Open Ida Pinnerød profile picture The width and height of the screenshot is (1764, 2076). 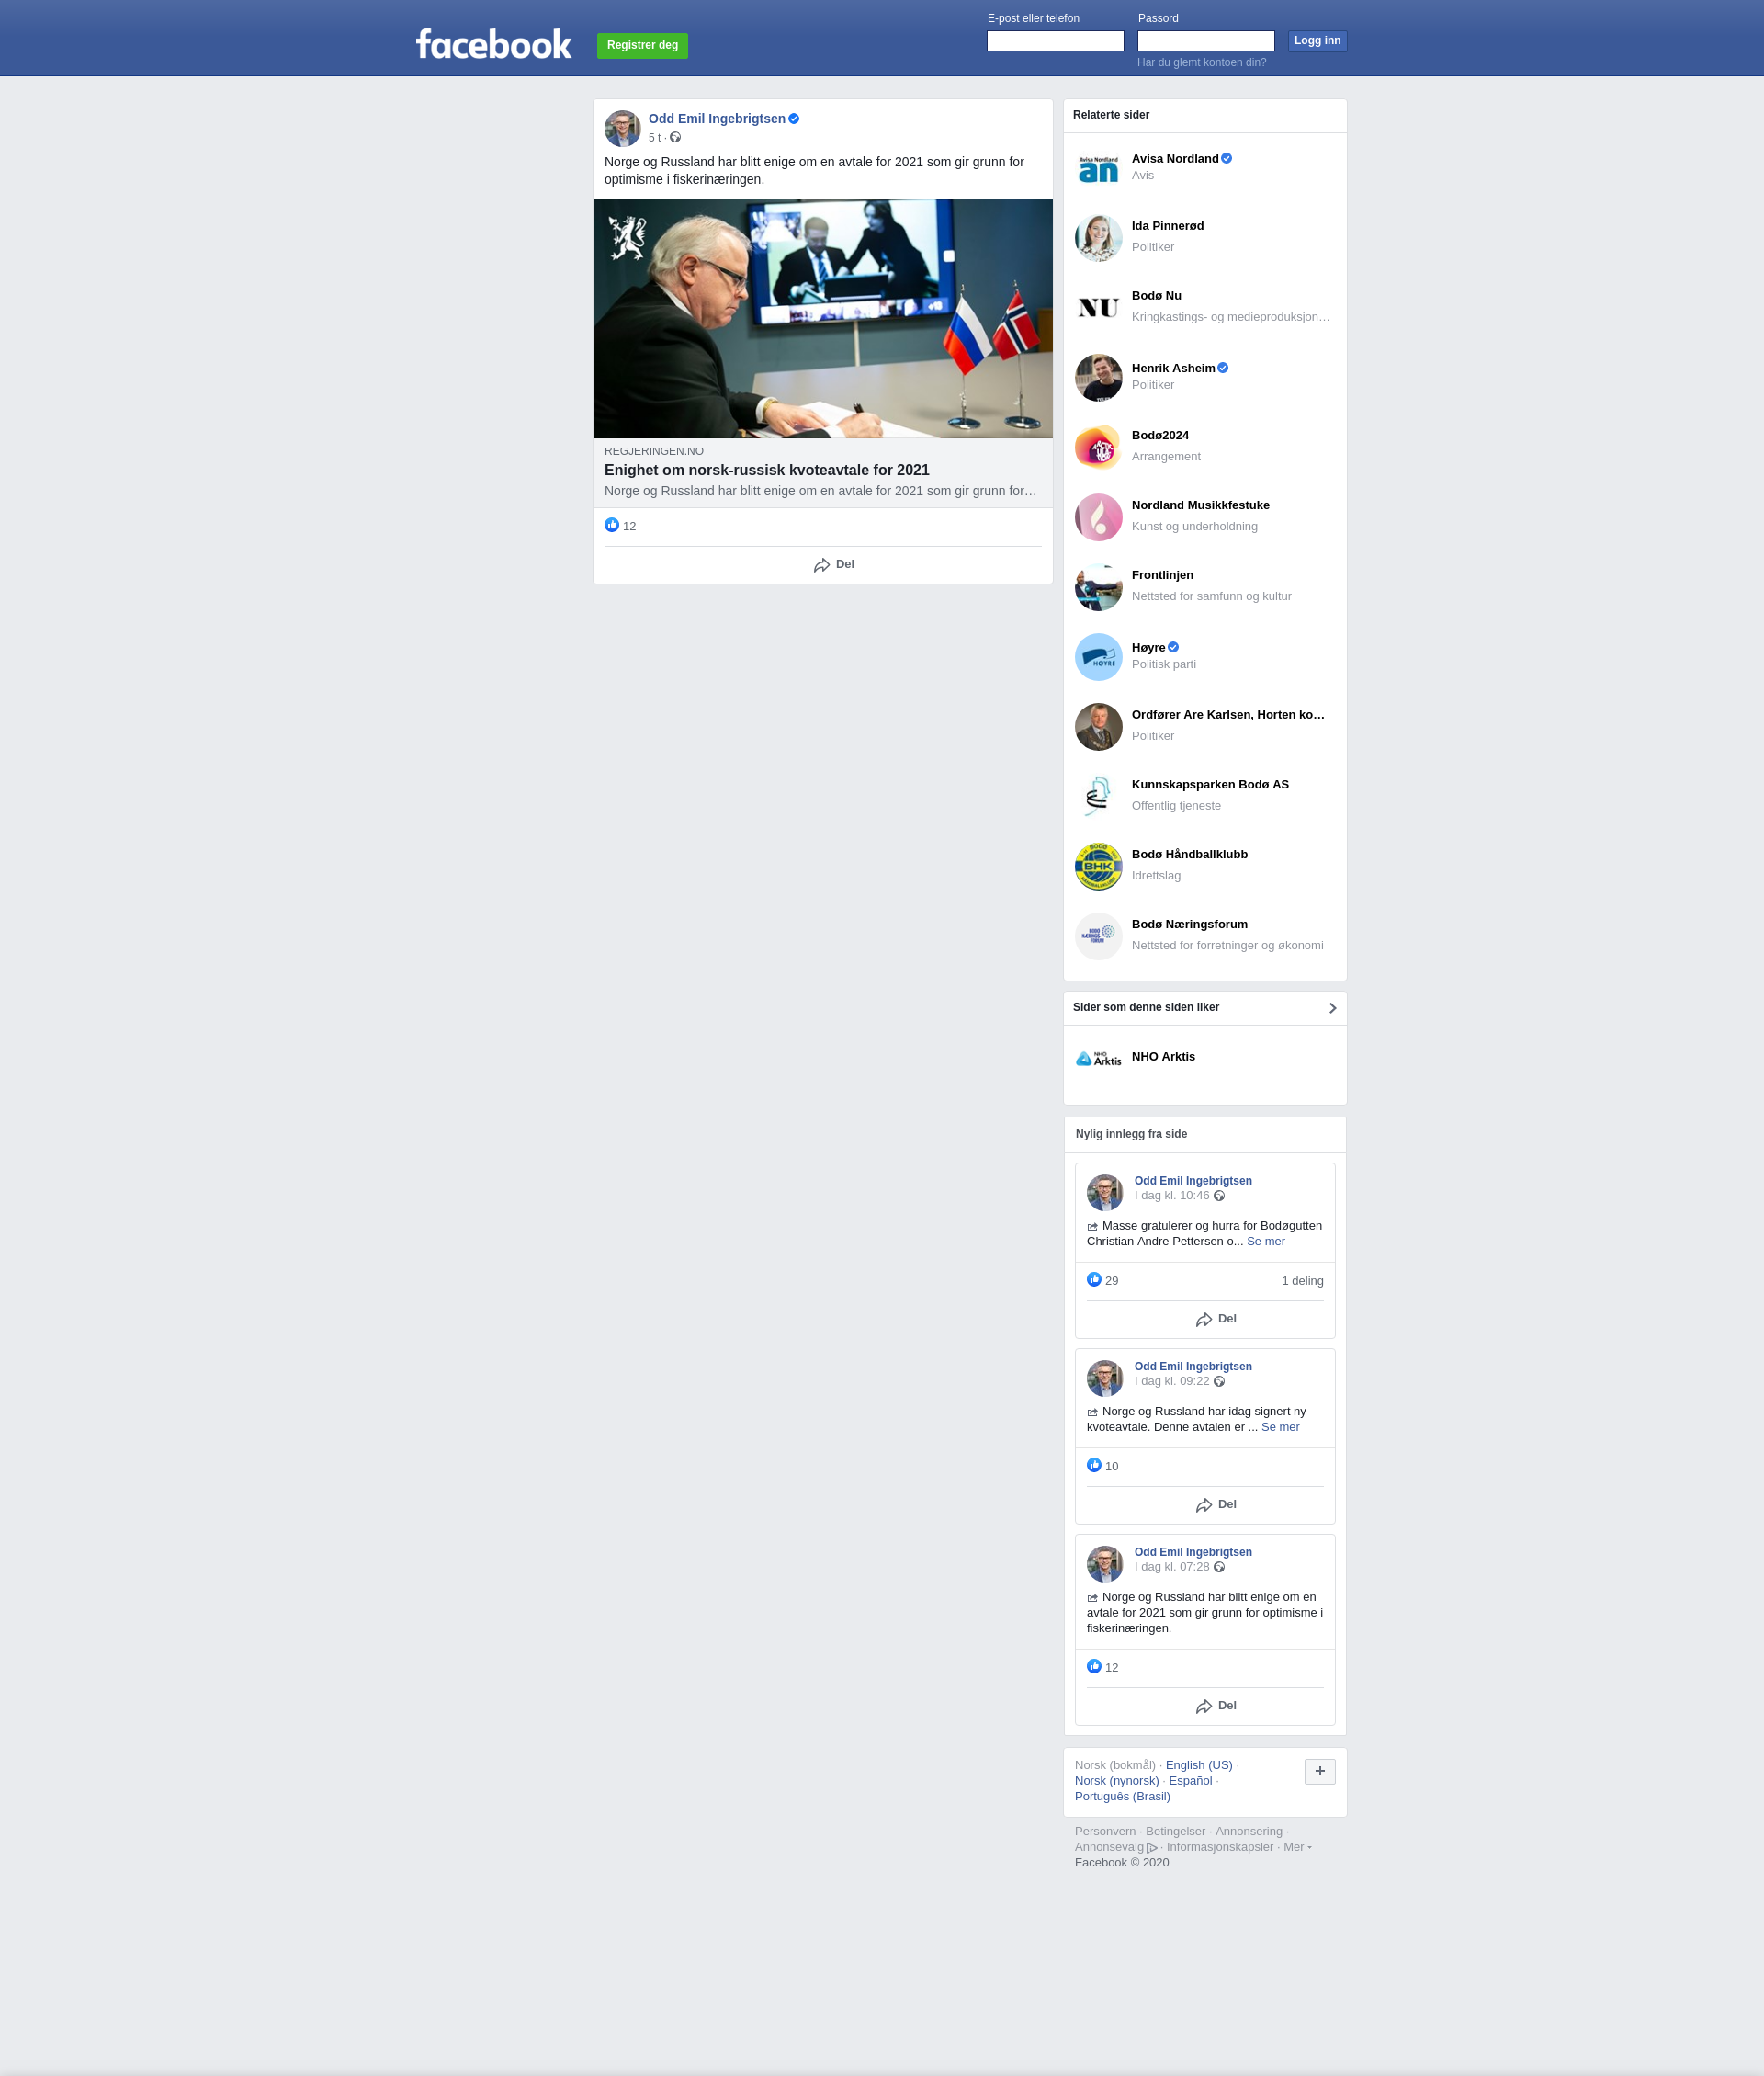click(1098, 238)
